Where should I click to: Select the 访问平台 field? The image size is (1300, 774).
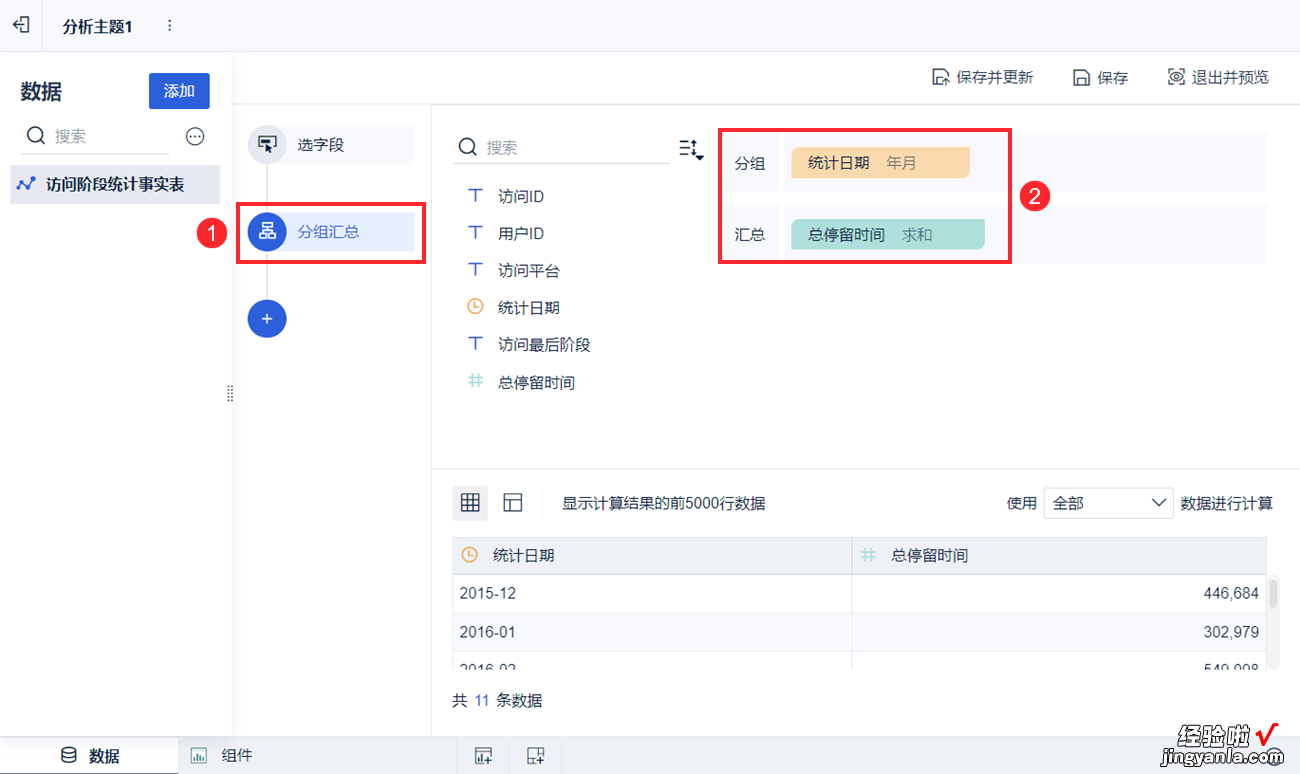(528, 271)
